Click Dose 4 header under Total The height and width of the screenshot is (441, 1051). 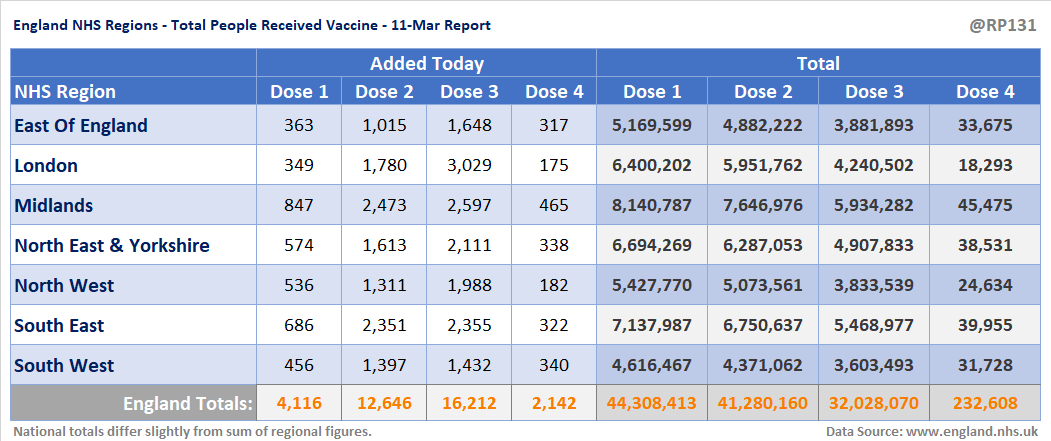(x=985, y=92)
